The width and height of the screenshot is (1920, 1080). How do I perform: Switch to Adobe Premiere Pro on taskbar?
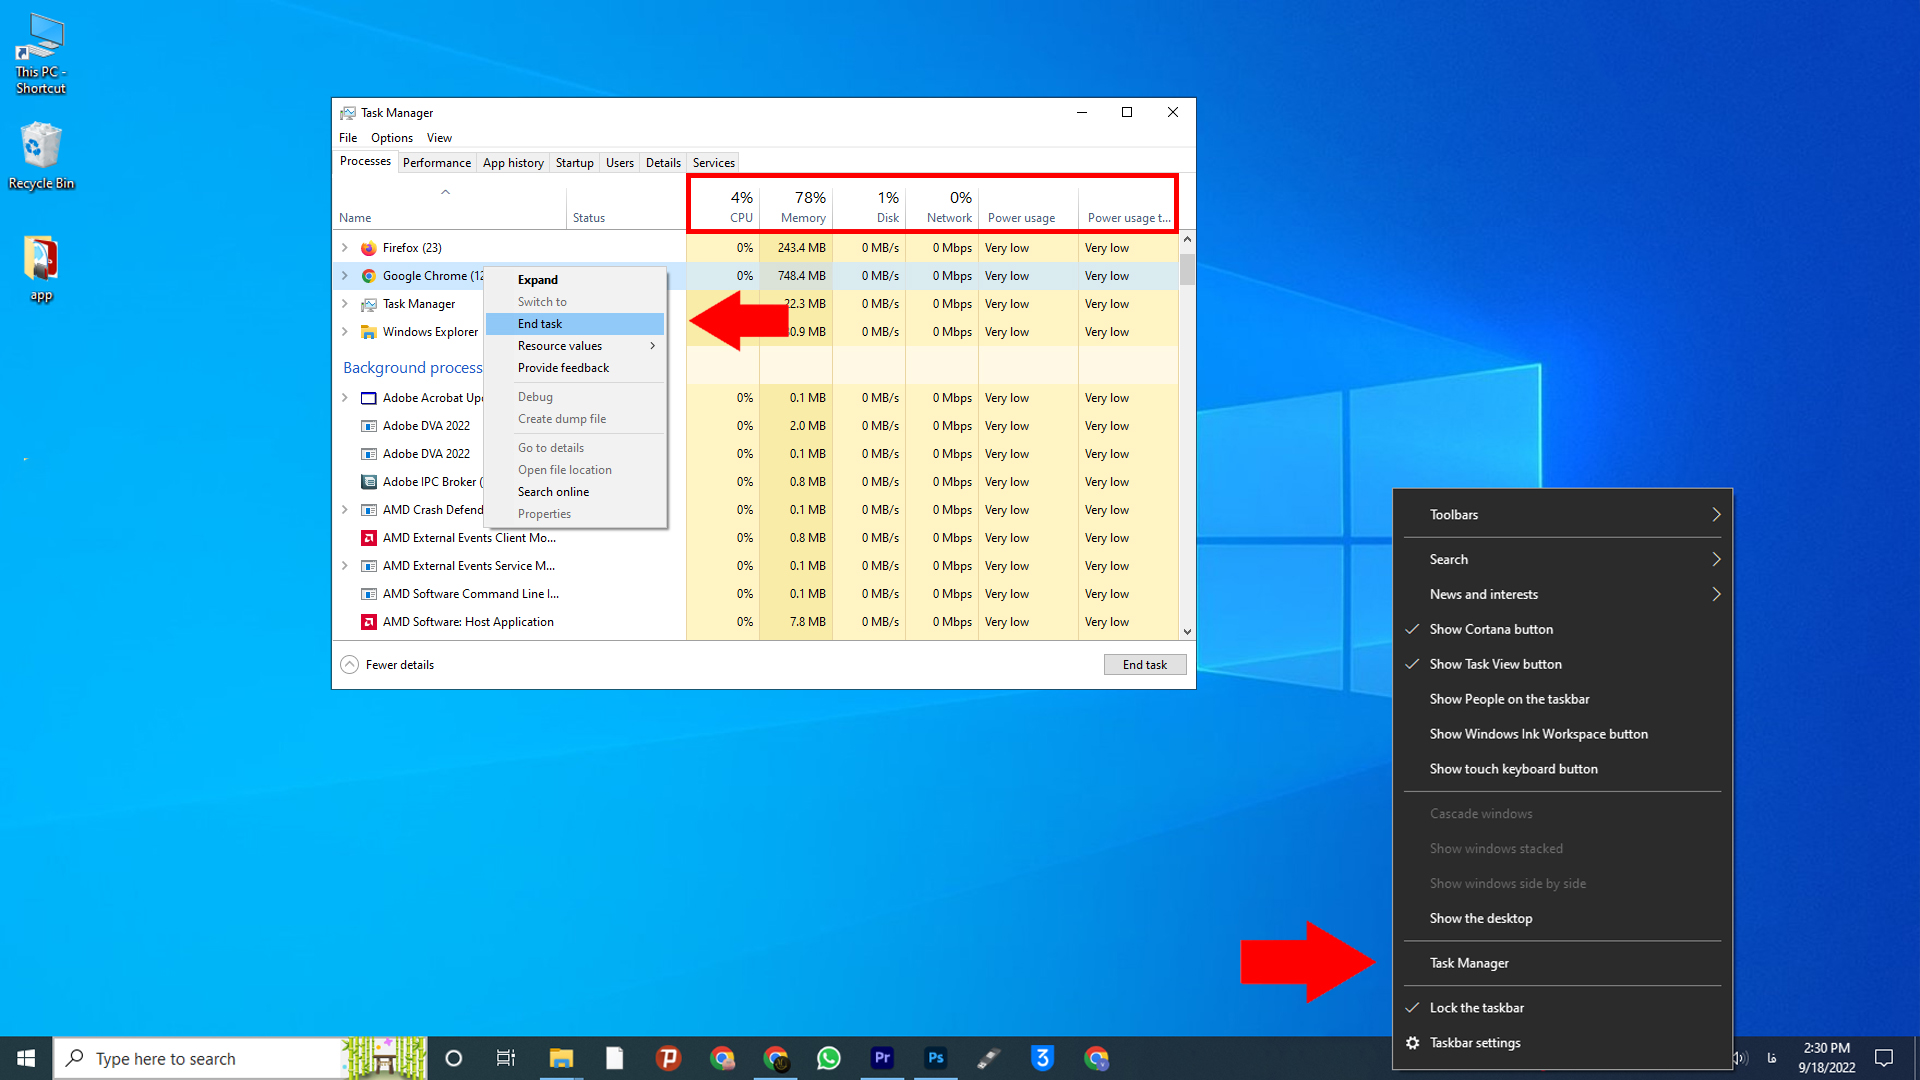(882, 1058)
